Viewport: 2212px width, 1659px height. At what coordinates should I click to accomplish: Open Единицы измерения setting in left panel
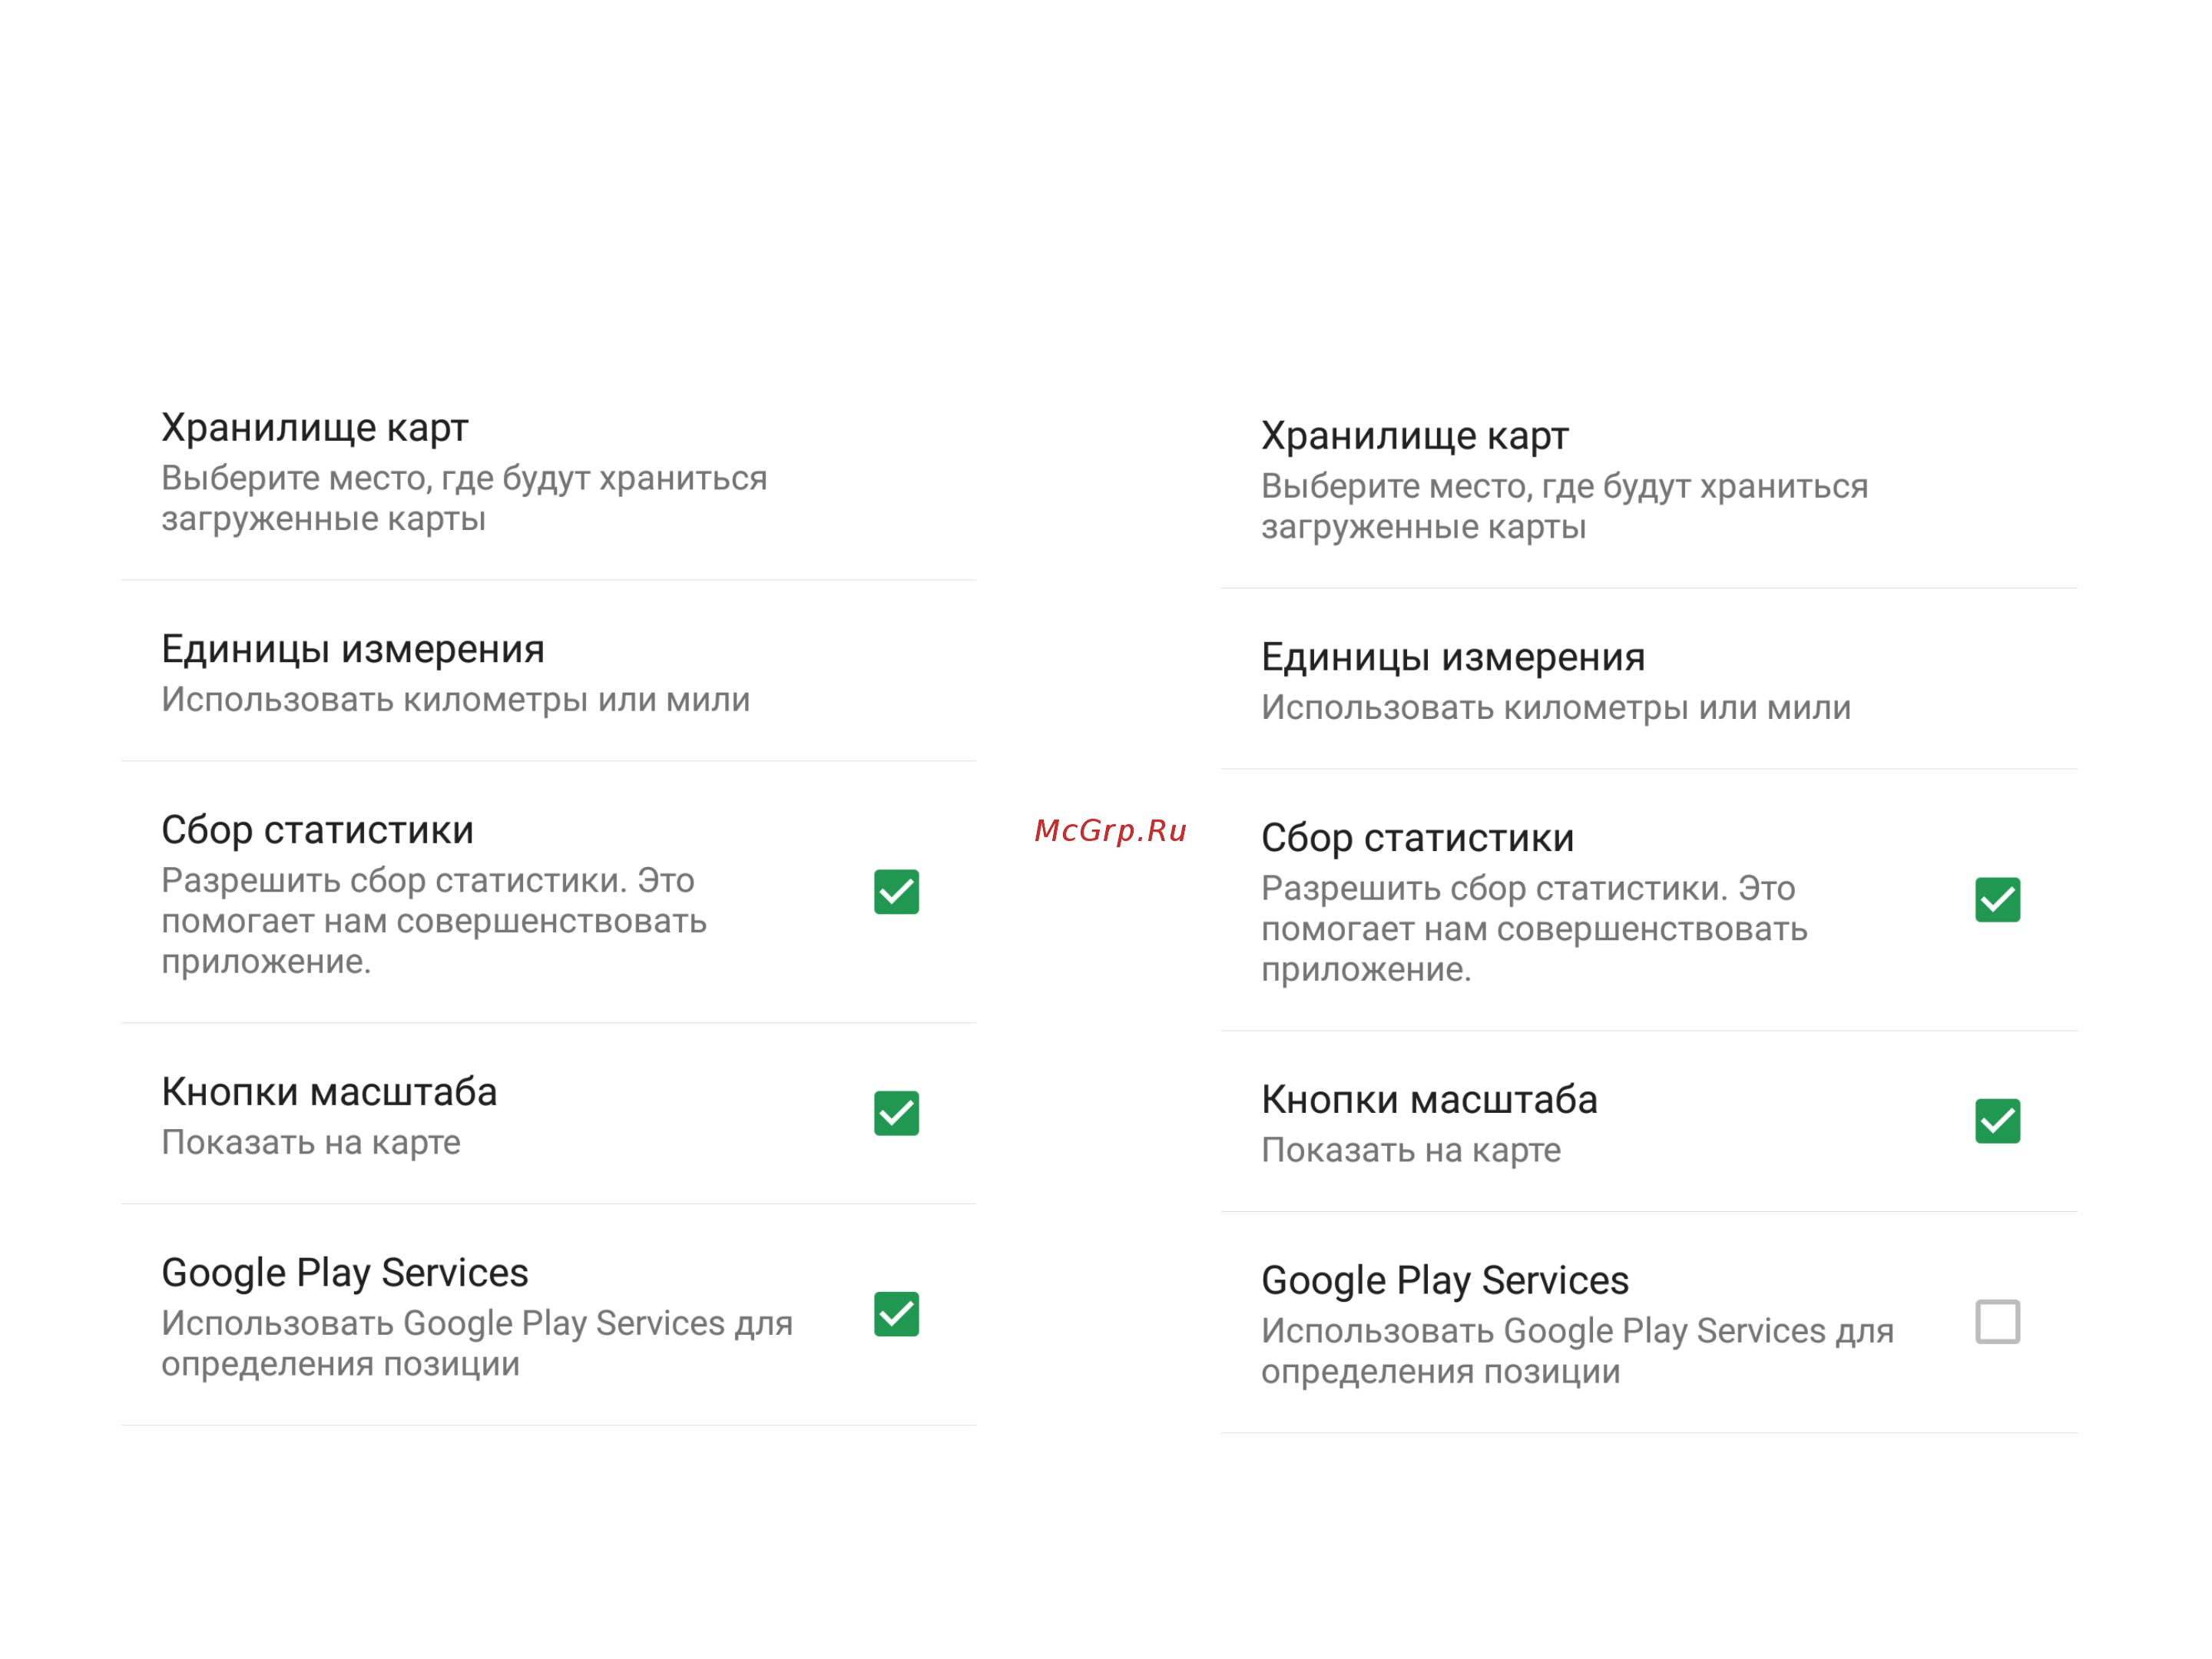pos(548,671)
